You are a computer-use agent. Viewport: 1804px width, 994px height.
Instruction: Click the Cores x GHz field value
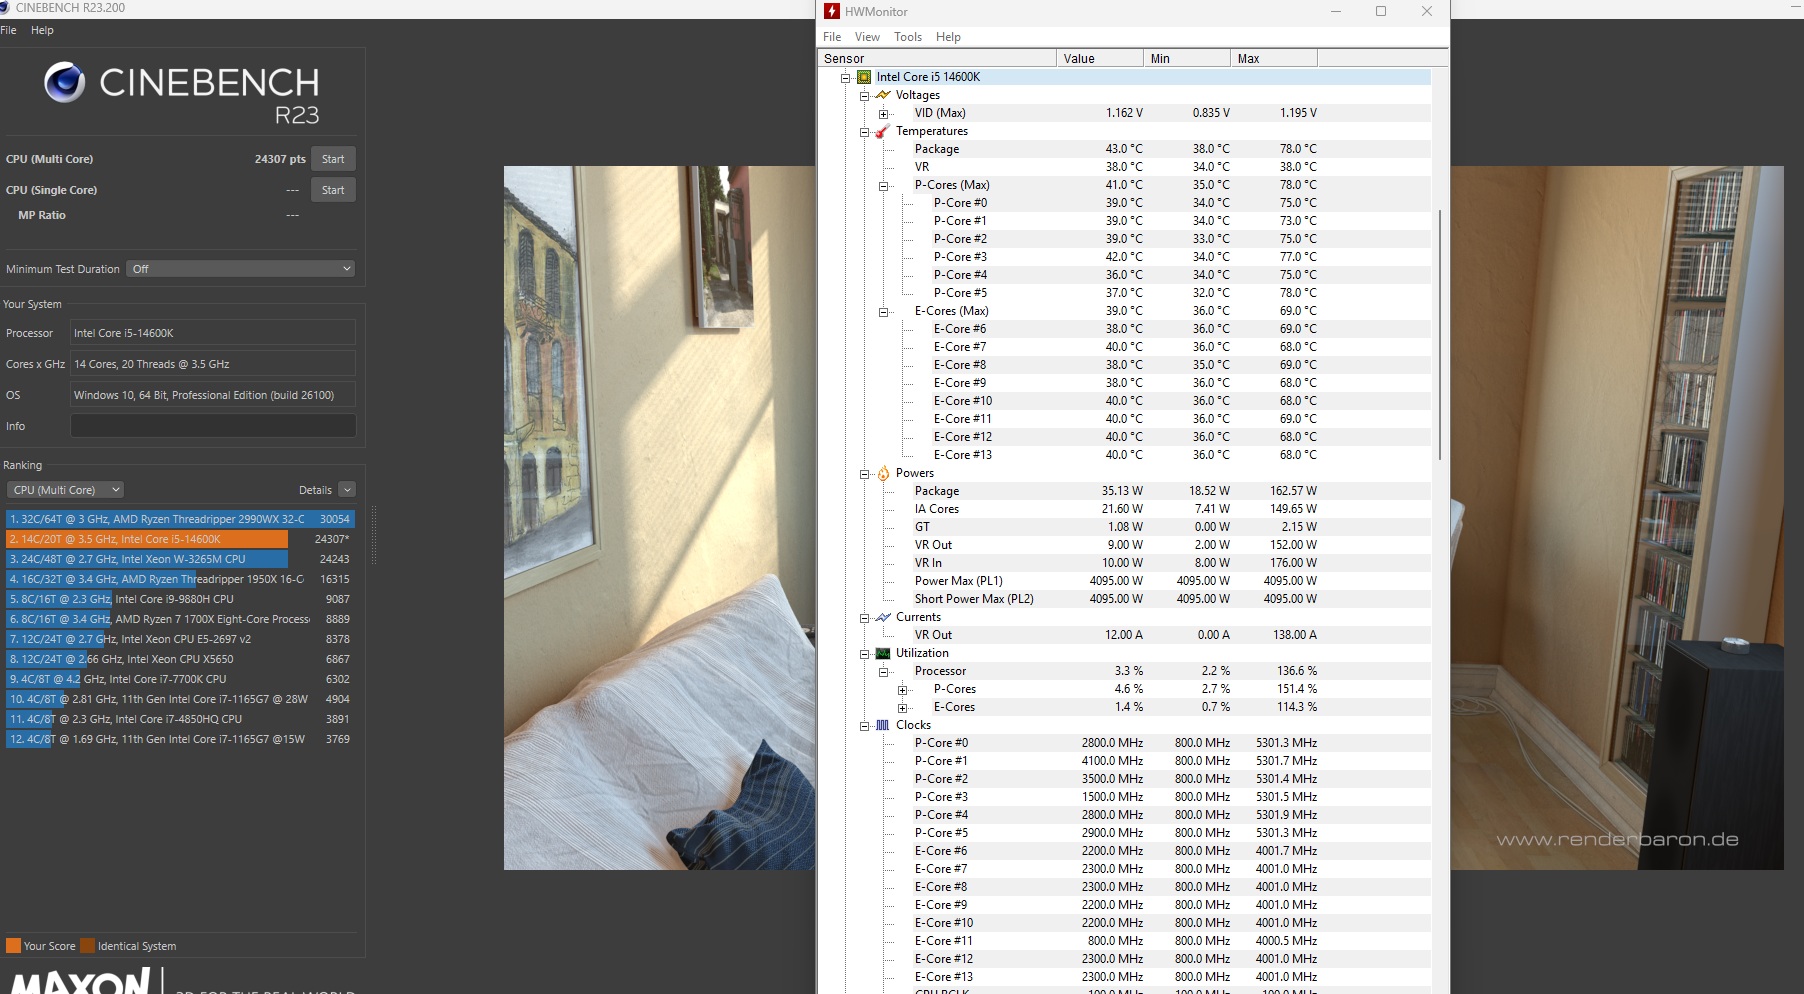pyautogui.click(x=213, y=364)
